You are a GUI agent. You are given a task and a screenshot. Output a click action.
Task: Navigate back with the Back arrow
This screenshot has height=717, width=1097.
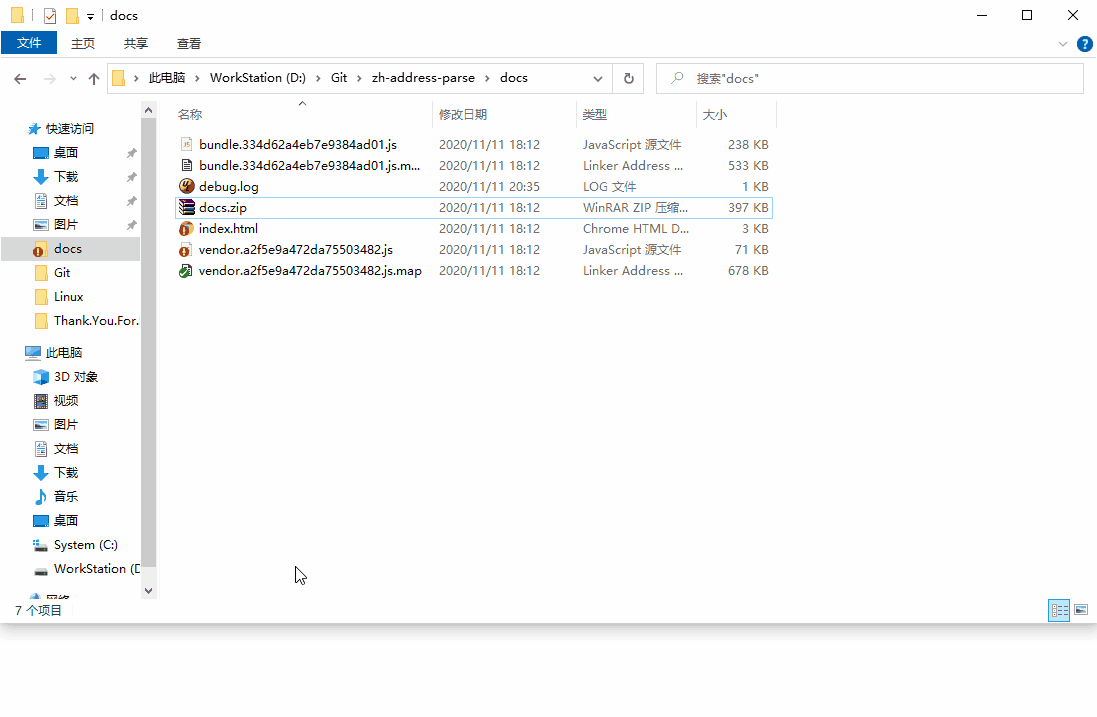pyautogui.click(x=20, y=78)
